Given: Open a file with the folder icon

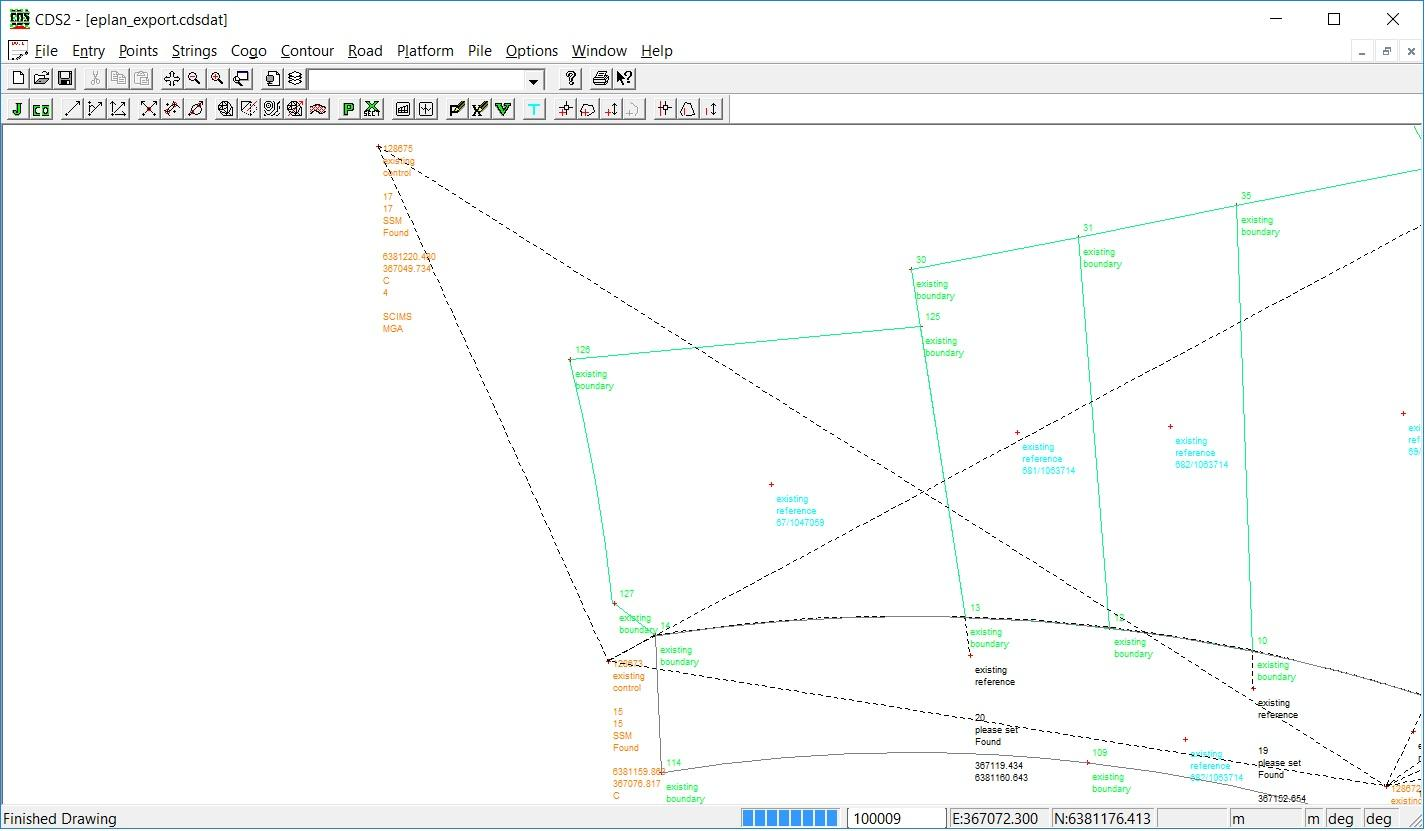Looking at the screenshot, I should point(41,79).
